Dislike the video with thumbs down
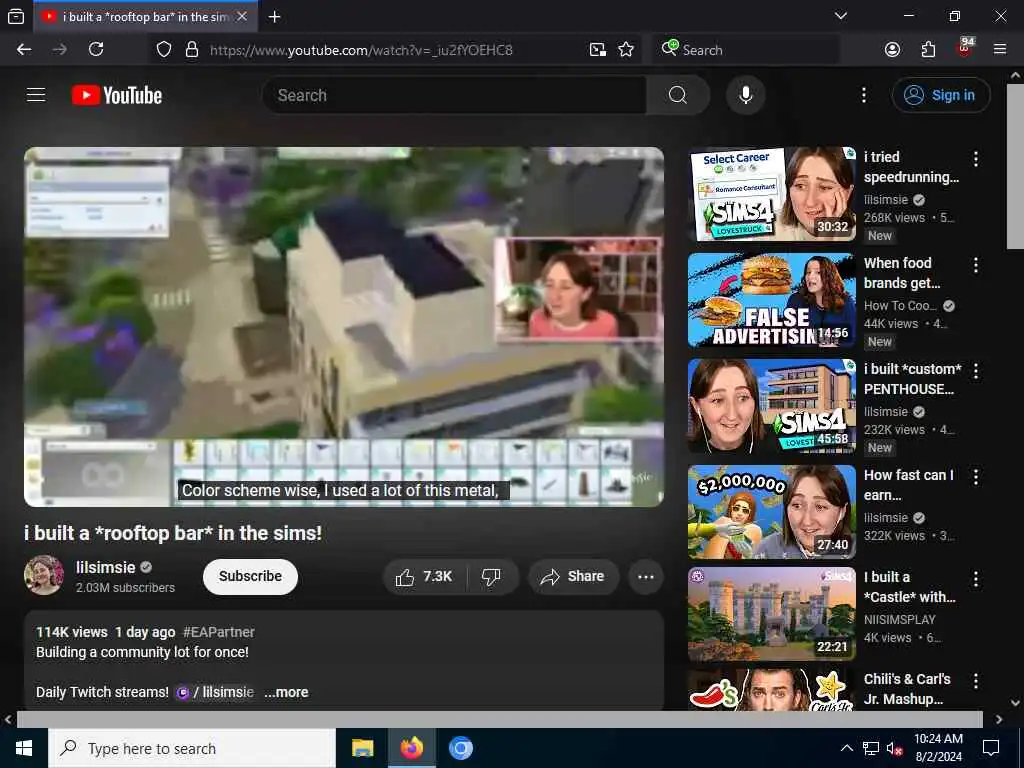The width and height of the screenshot is (1024, 768). coord(492,577)
